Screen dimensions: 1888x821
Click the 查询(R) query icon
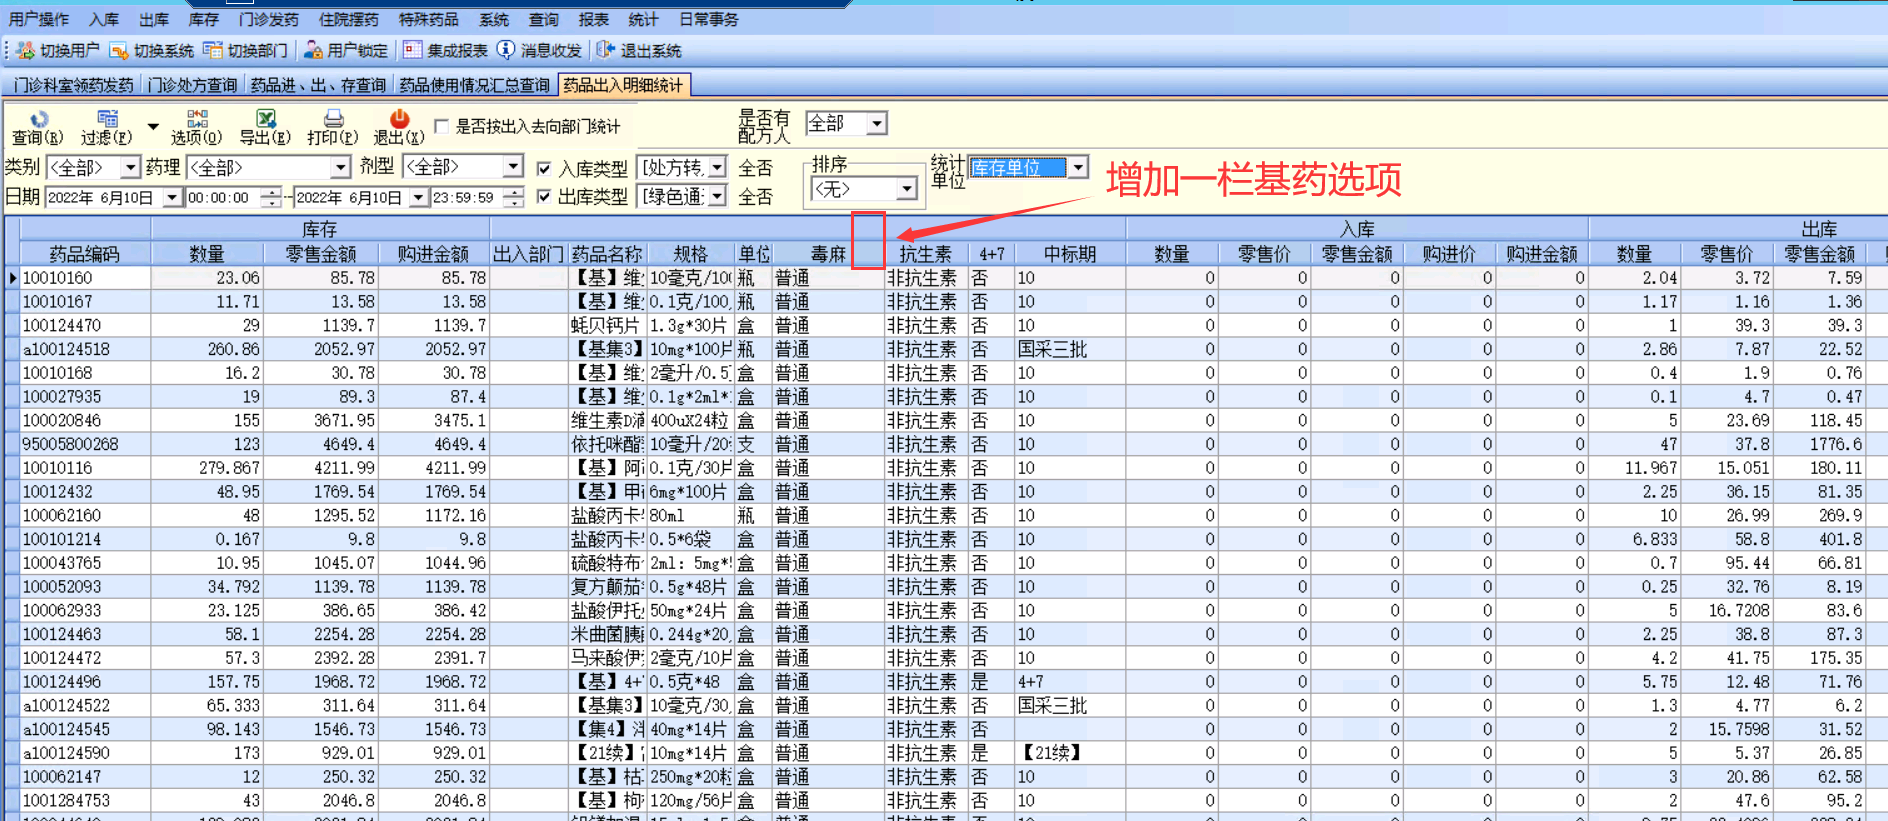pos(38,119)
